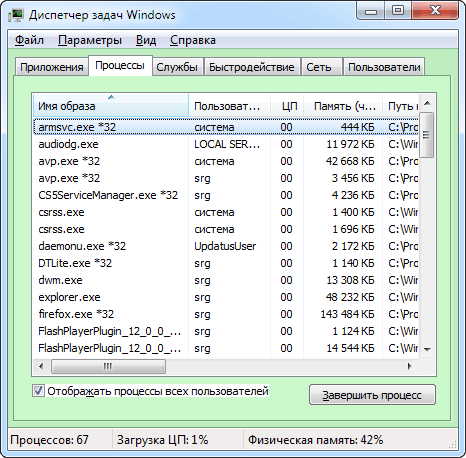Screen dimensions: 466x458
Task: Click the Task Manager title bar icon
Action: (x=16, y=15)
